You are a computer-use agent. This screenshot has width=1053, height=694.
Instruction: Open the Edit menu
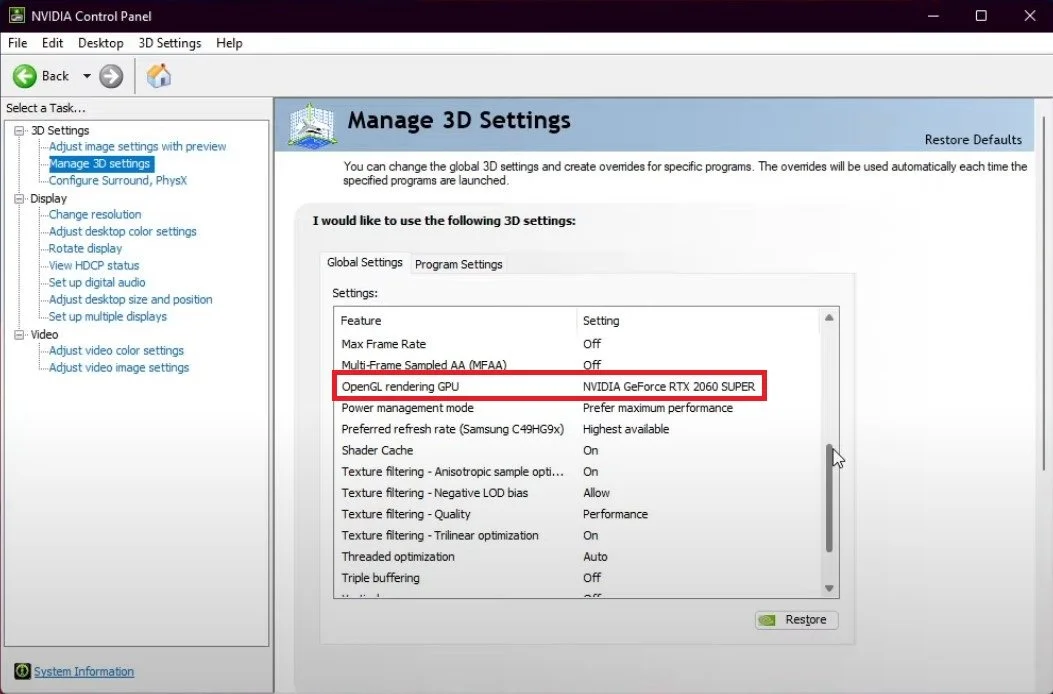[x=52, y=43]
